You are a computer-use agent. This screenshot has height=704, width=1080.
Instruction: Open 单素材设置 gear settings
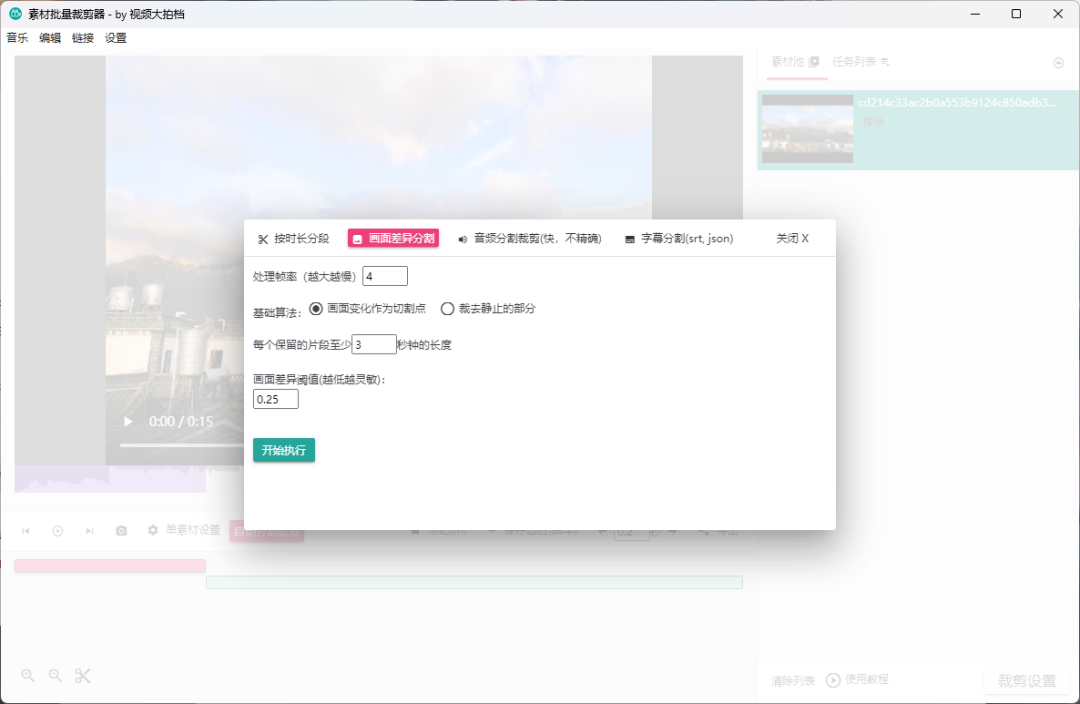(x=184, y=530)
